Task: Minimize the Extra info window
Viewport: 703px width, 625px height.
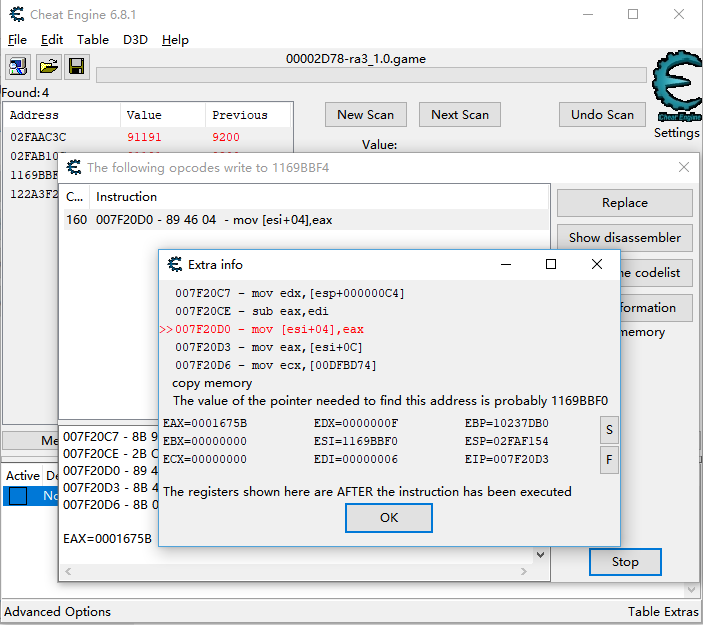Action: pos(506,264)
